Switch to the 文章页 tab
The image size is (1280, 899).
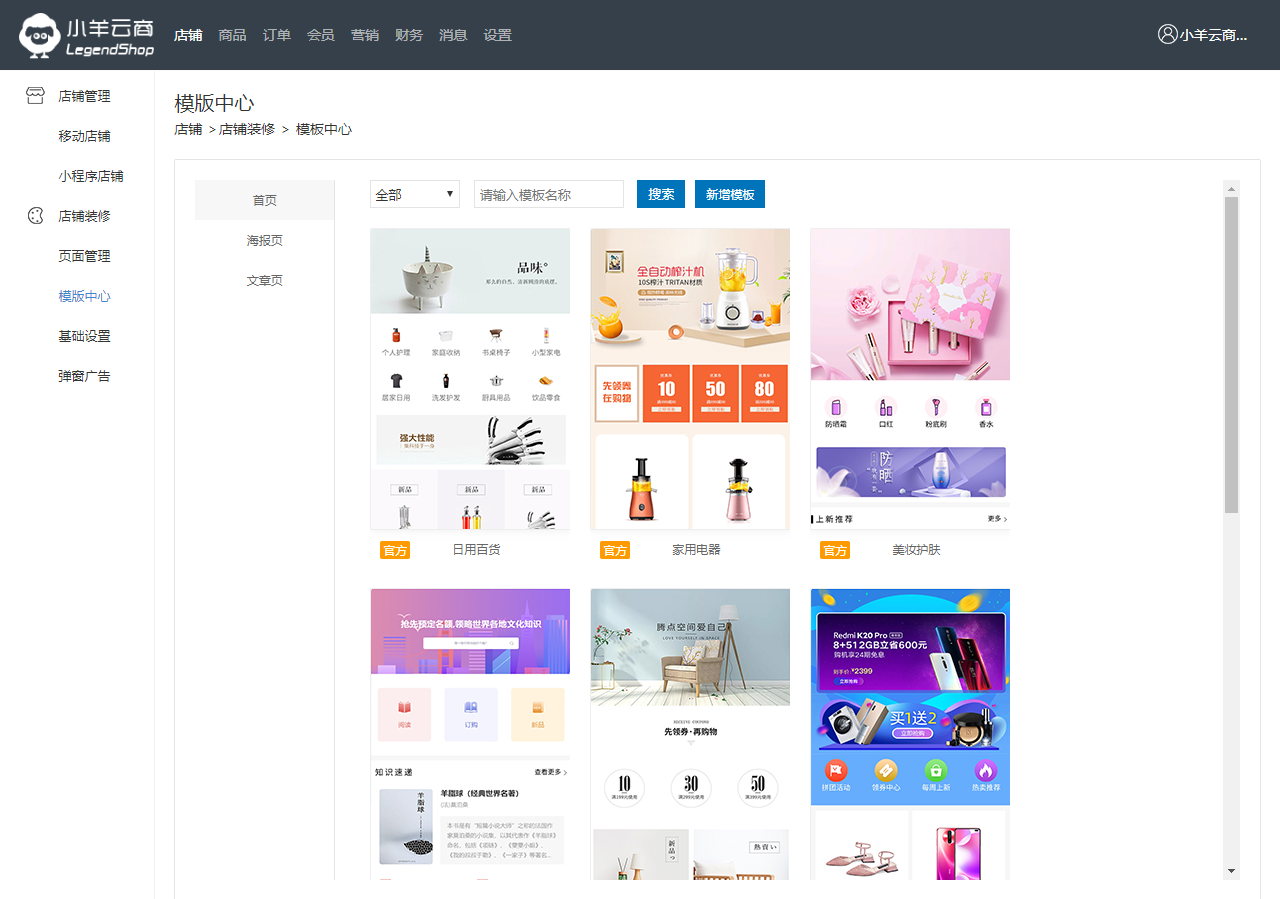(265, 280)
